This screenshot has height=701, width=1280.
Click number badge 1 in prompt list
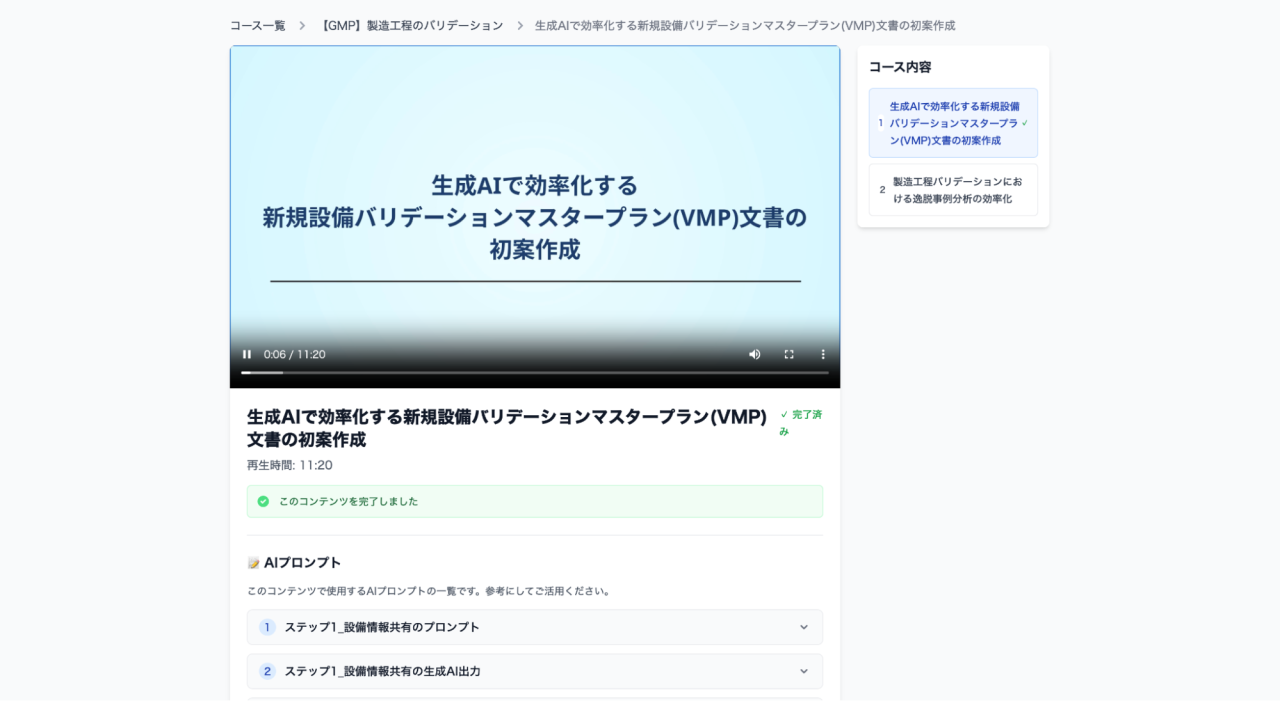click(267, 627)
